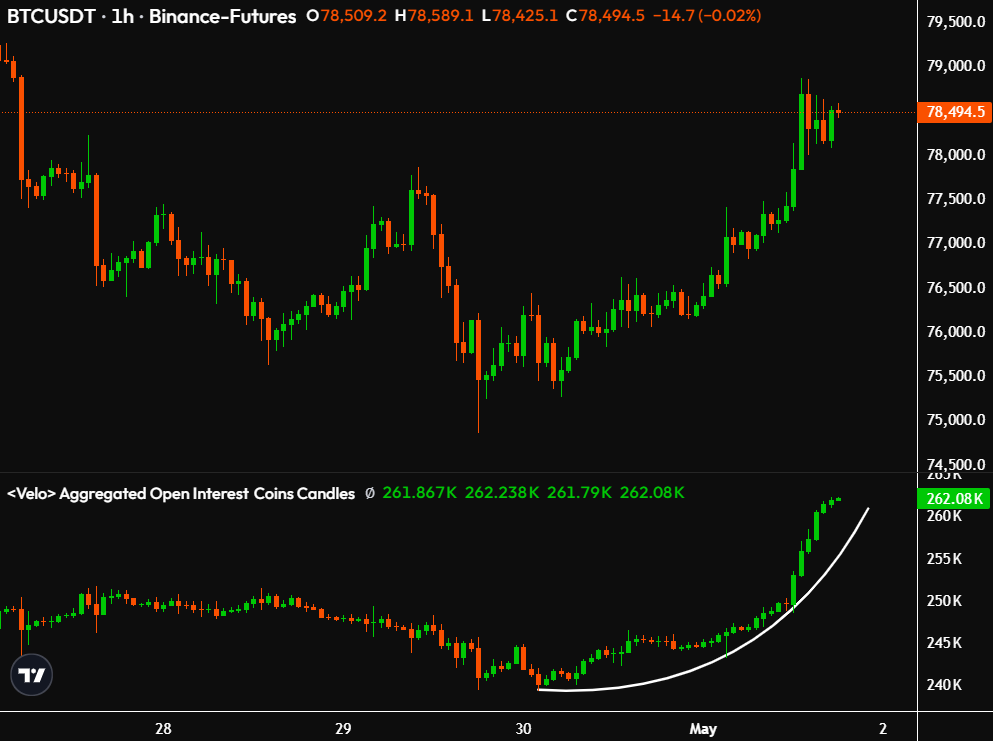The image size is (993, 741).
Task: Click the 77,000.0 price axis label
Action: click(956, 243)
